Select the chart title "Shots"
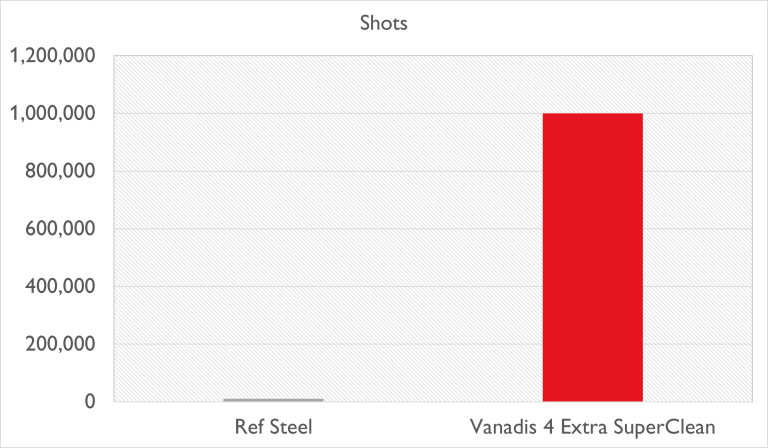Viewport: 768px width, 448px height. click(383, 24)
